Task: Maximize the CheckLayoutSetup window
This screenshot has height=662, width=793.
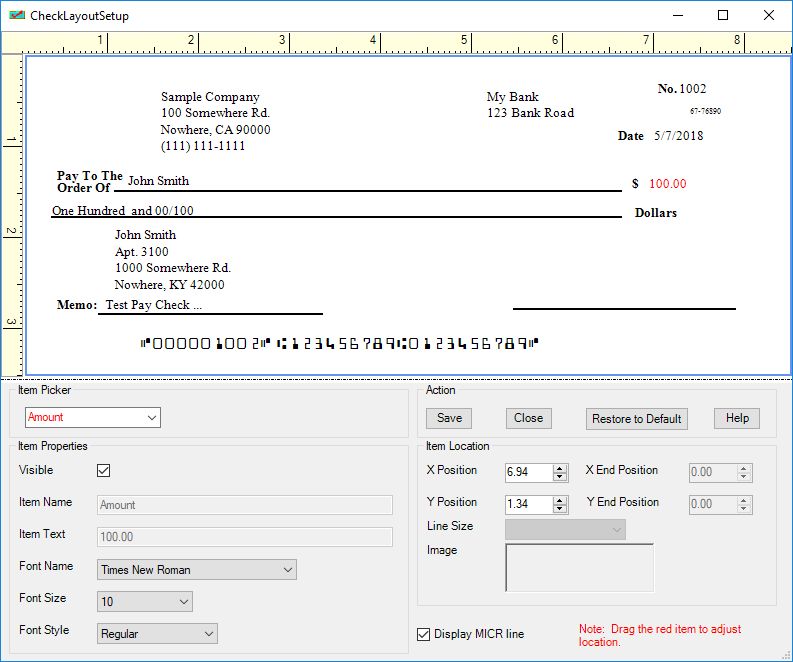Action: (x=723, y=15)
